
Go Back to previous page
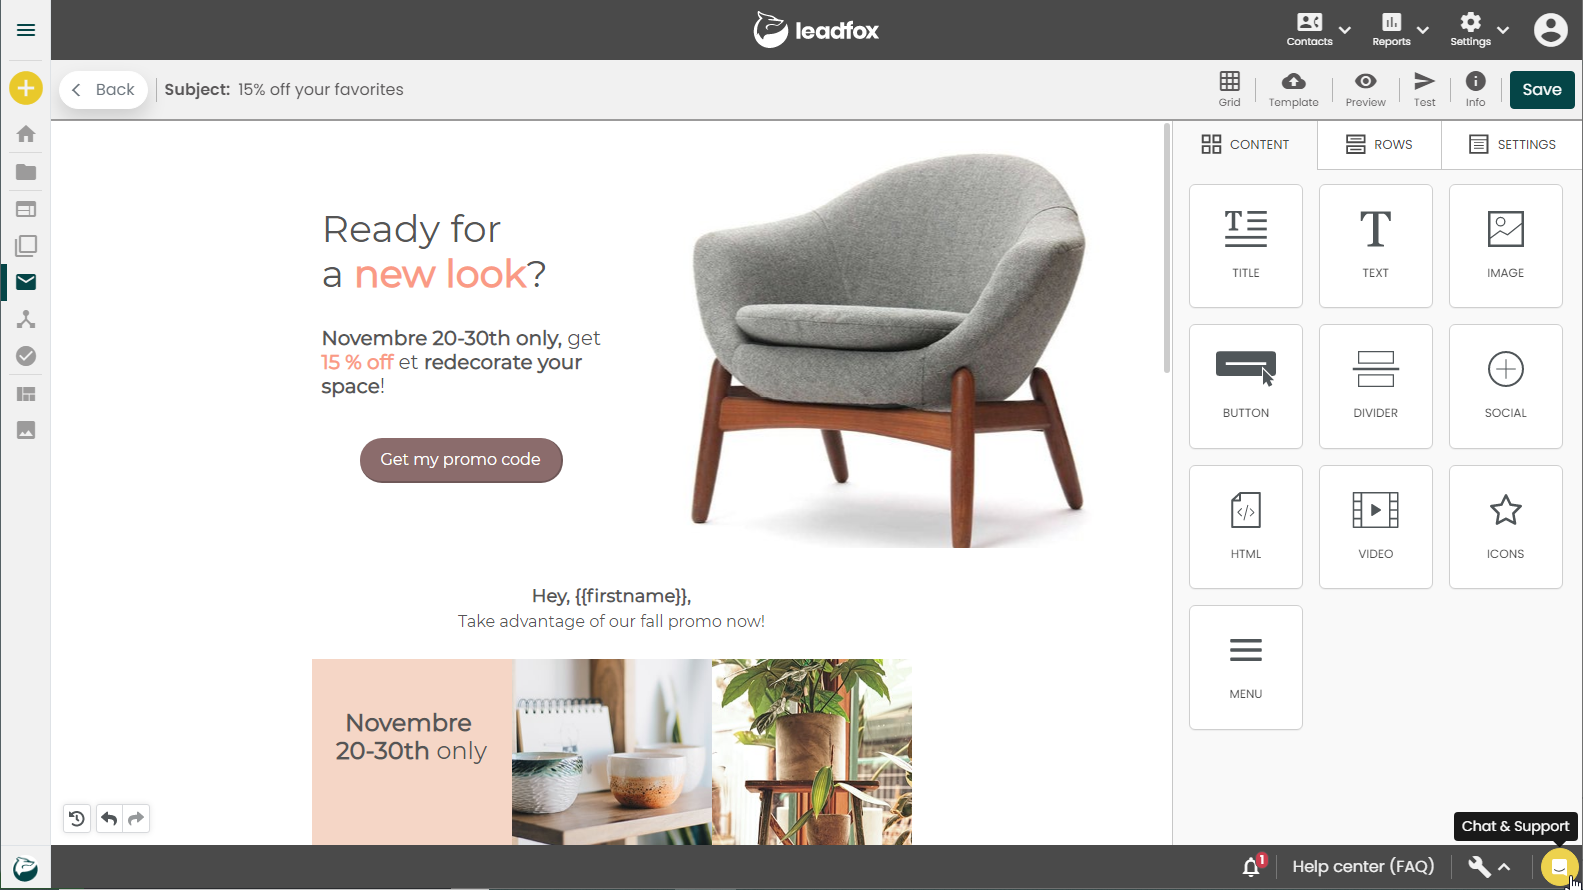coord(104,89)
